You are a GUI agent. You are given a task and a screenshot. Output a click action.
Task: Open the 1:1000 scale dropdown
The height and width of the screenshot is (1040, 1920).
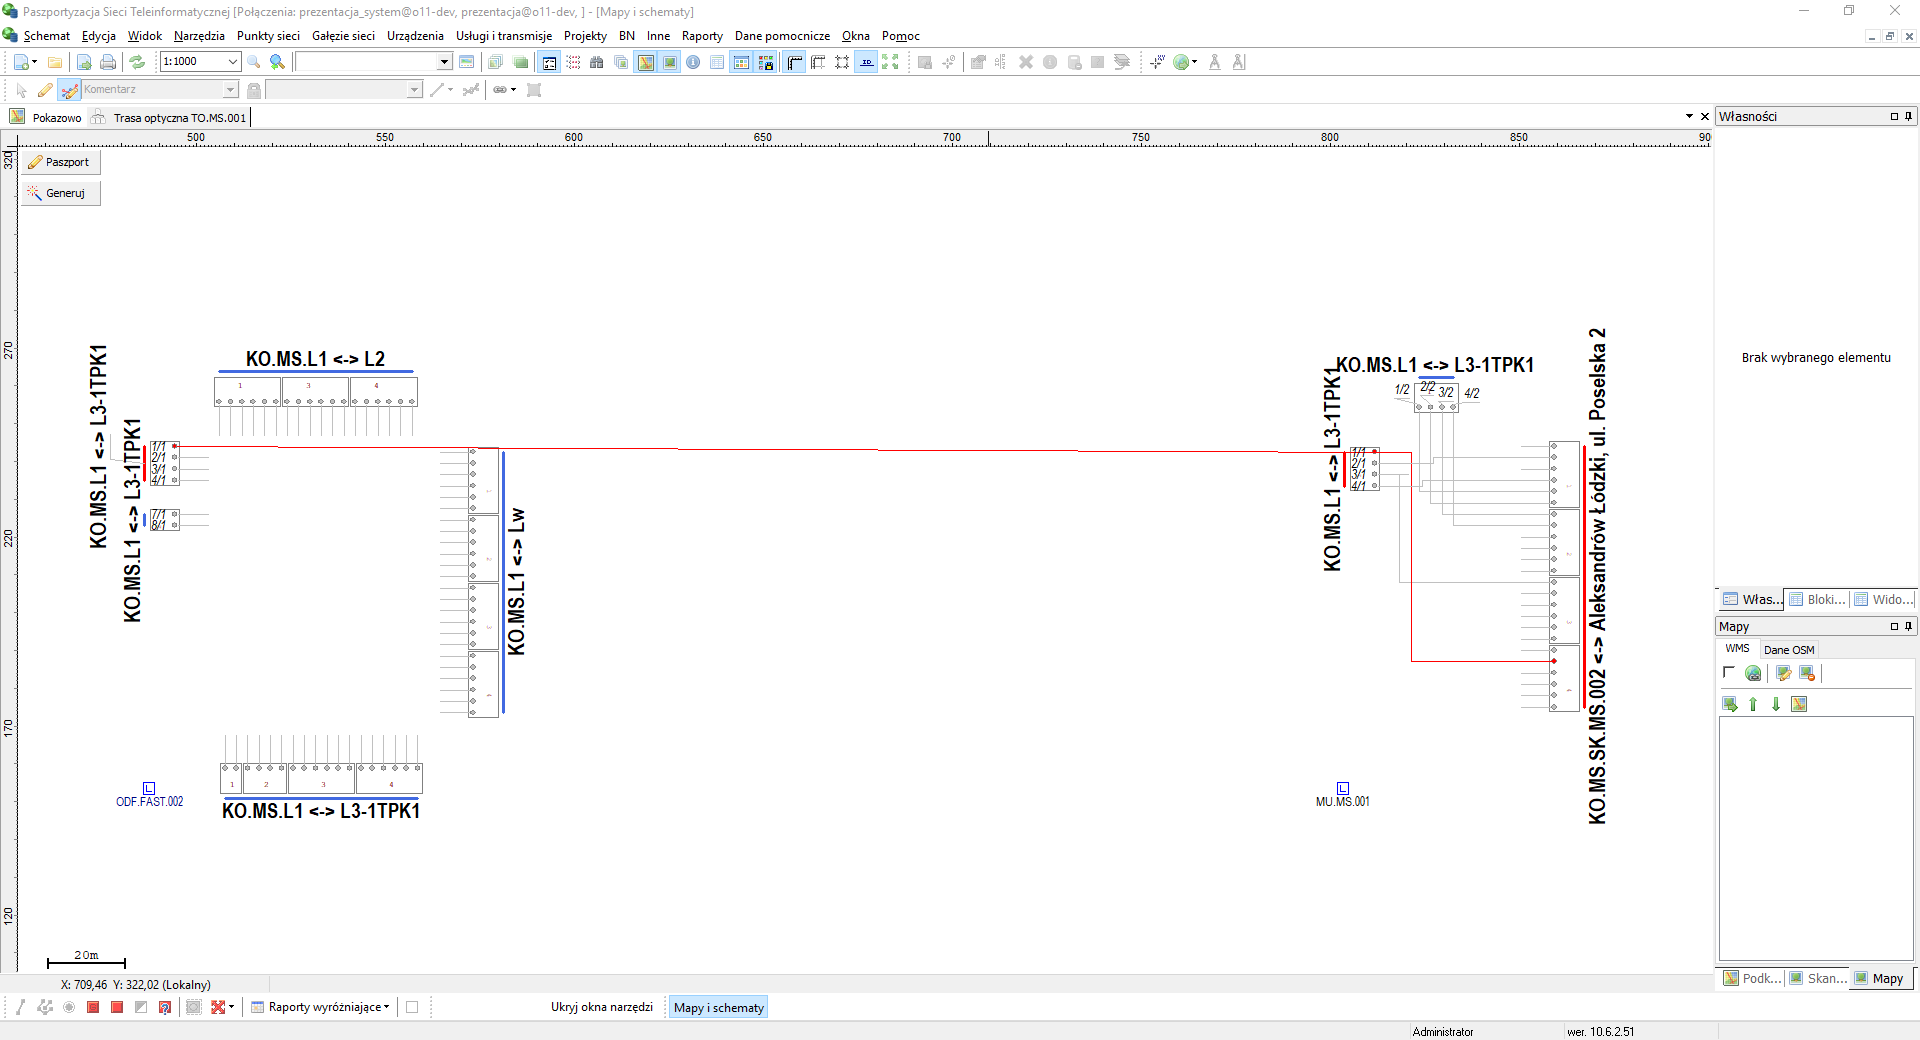[232, 62]
